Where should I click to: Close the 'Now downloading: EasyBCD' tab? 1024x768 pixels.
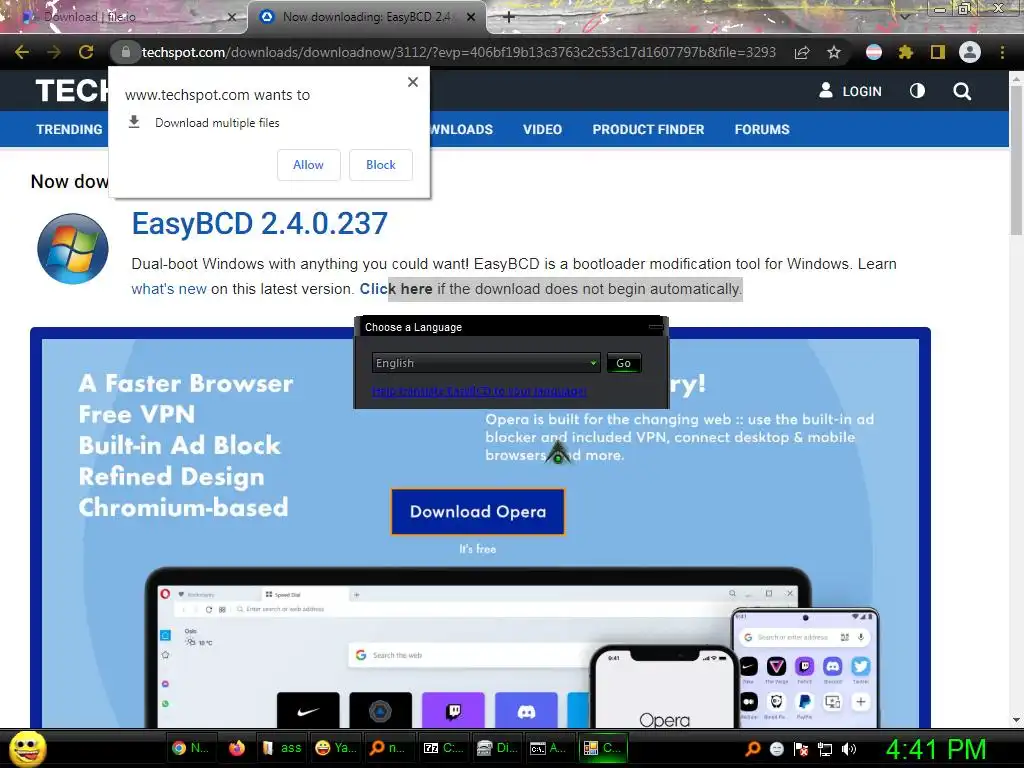471,17
